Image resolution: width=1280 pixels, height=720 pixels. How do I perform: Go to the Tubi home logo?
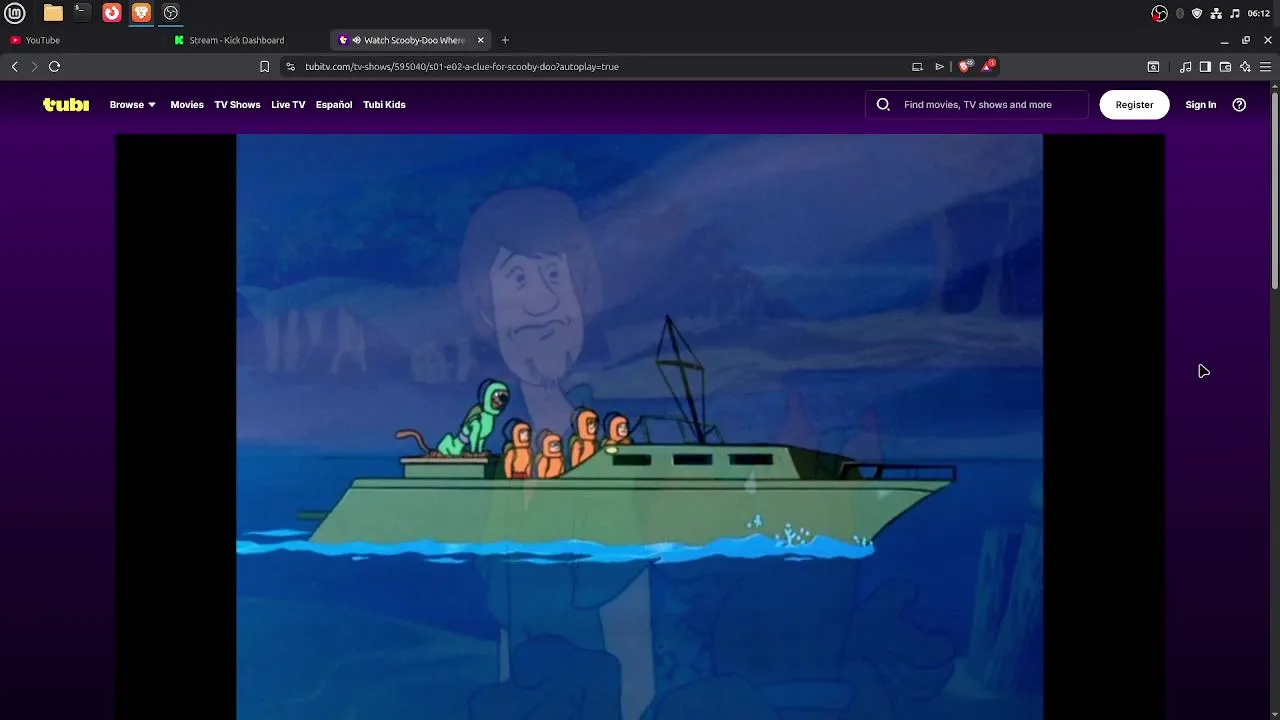[66, 104]
